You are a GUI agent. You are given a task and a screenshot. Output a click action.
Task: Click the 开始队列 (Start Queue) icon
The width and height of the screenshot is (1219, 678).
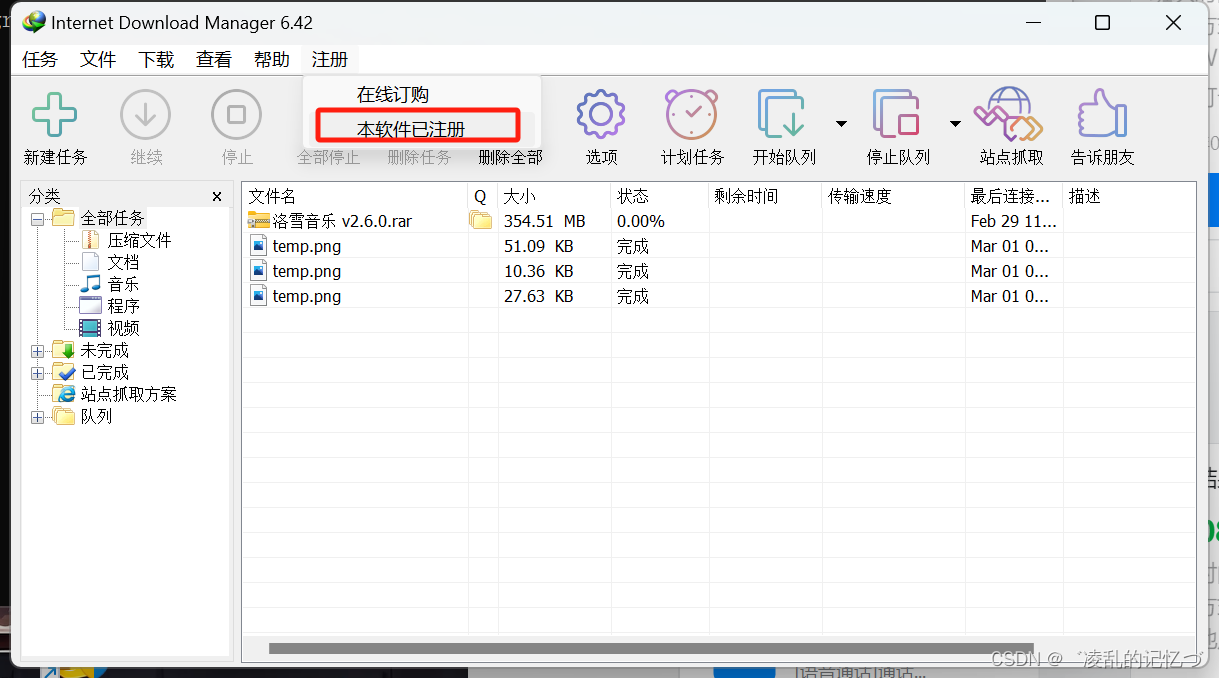[781, 118]
